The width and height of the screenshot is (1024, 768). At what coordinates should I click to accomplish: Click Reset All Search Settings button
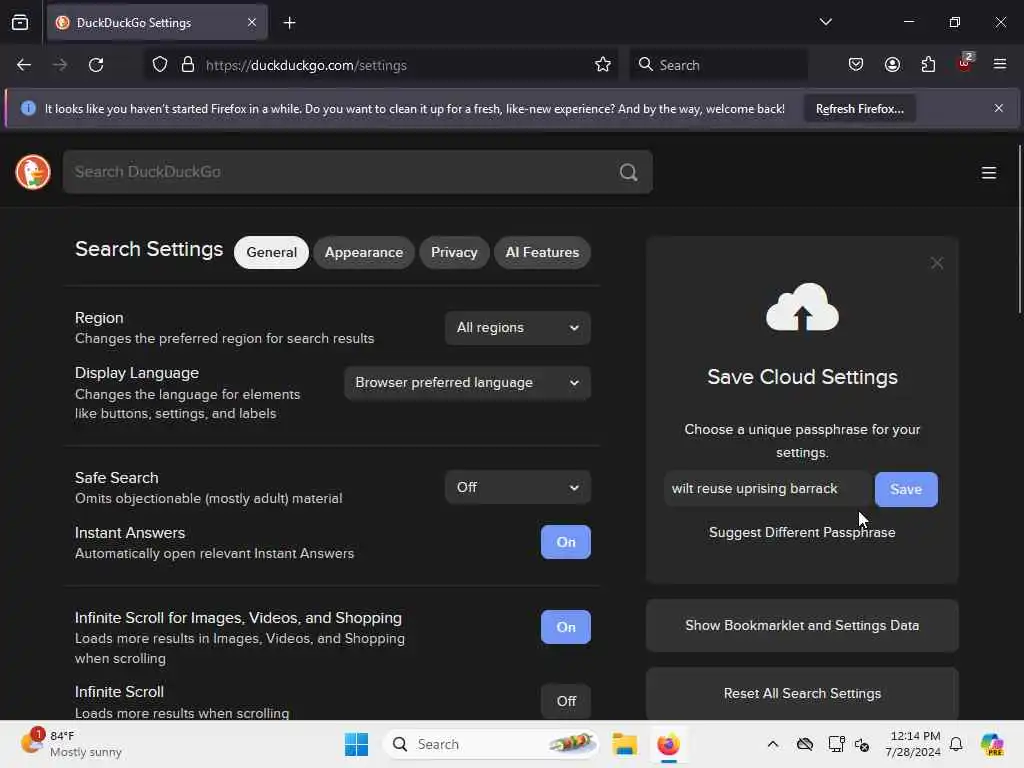[802, 694]
